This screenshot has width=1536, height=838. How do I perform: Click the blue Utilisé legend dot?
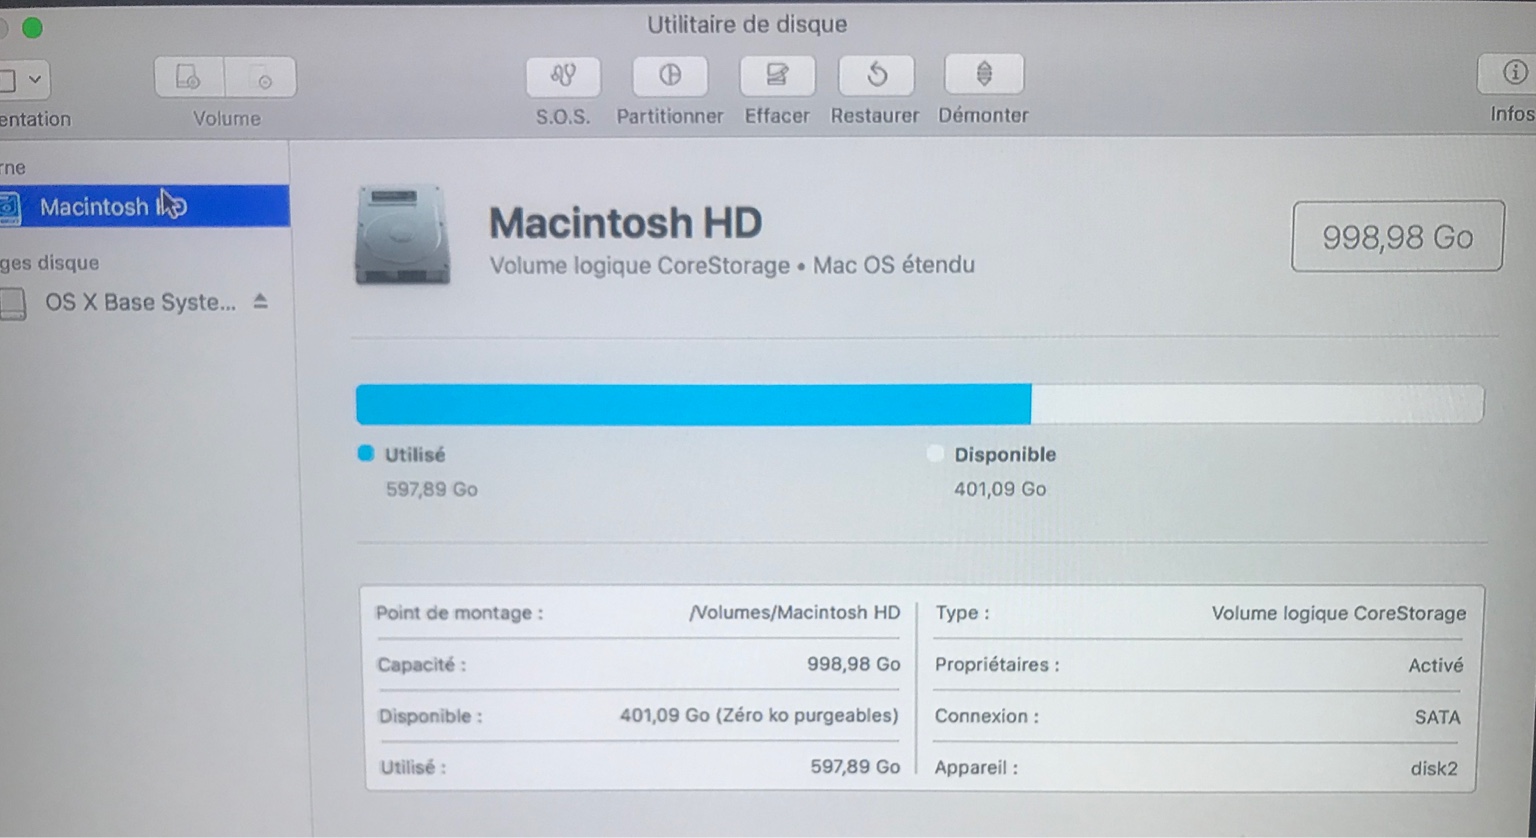(x=366, y=454)
